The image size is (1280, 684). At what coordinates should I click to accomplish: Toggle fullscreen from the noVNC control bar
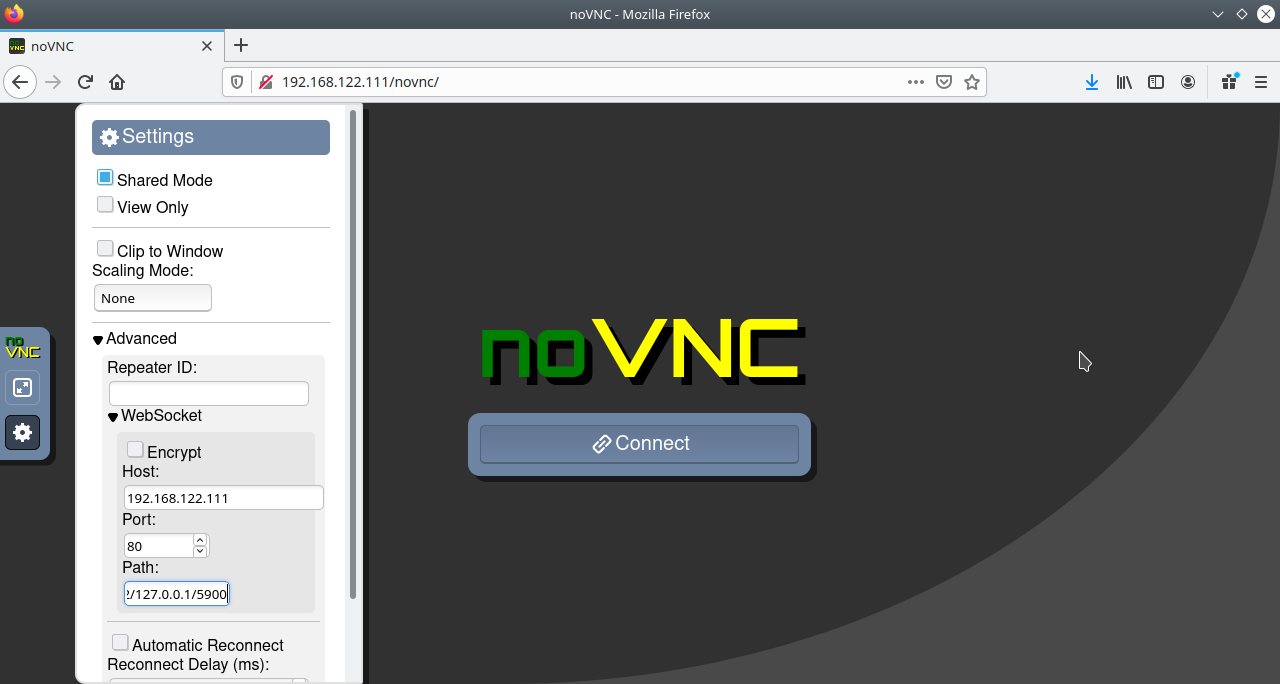click(22, 388)
